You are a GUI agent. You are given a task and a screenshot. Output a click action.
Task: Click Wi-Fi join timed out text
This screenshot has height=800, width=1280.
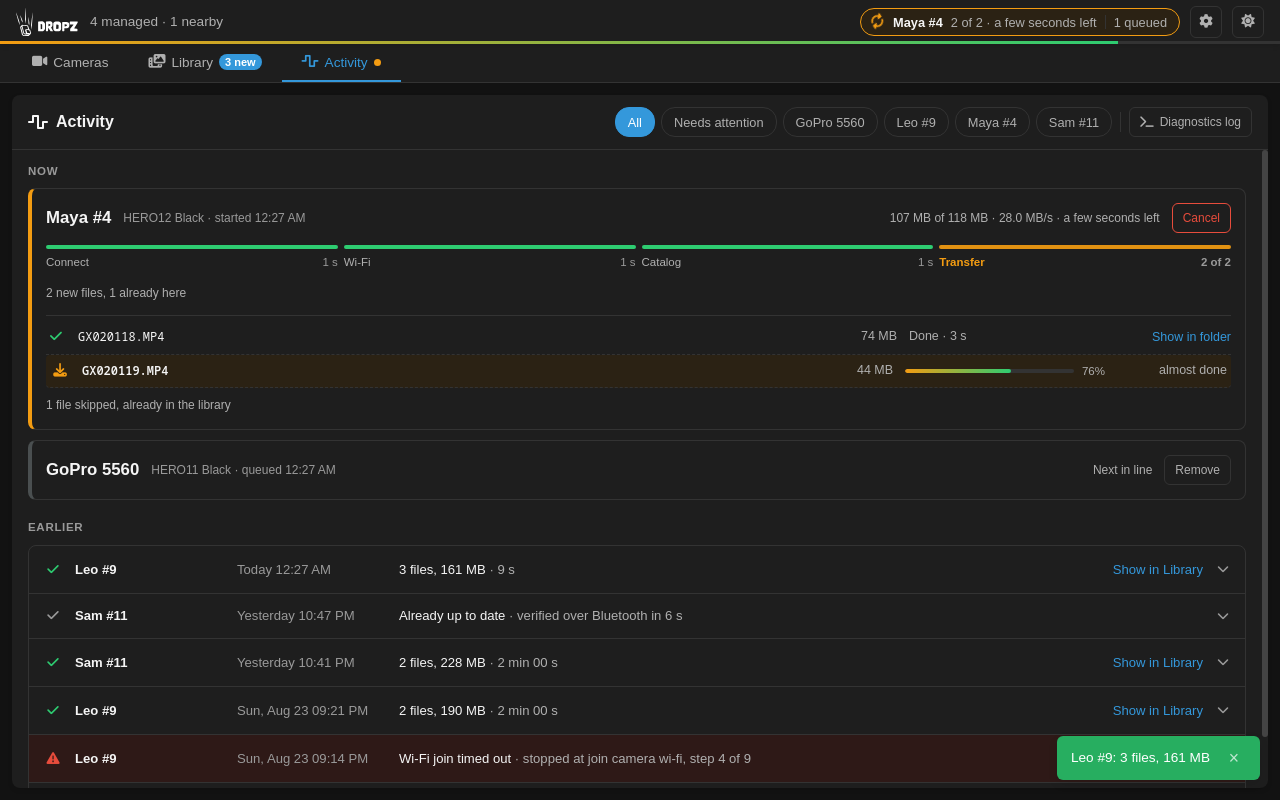(x=455, y=758)
